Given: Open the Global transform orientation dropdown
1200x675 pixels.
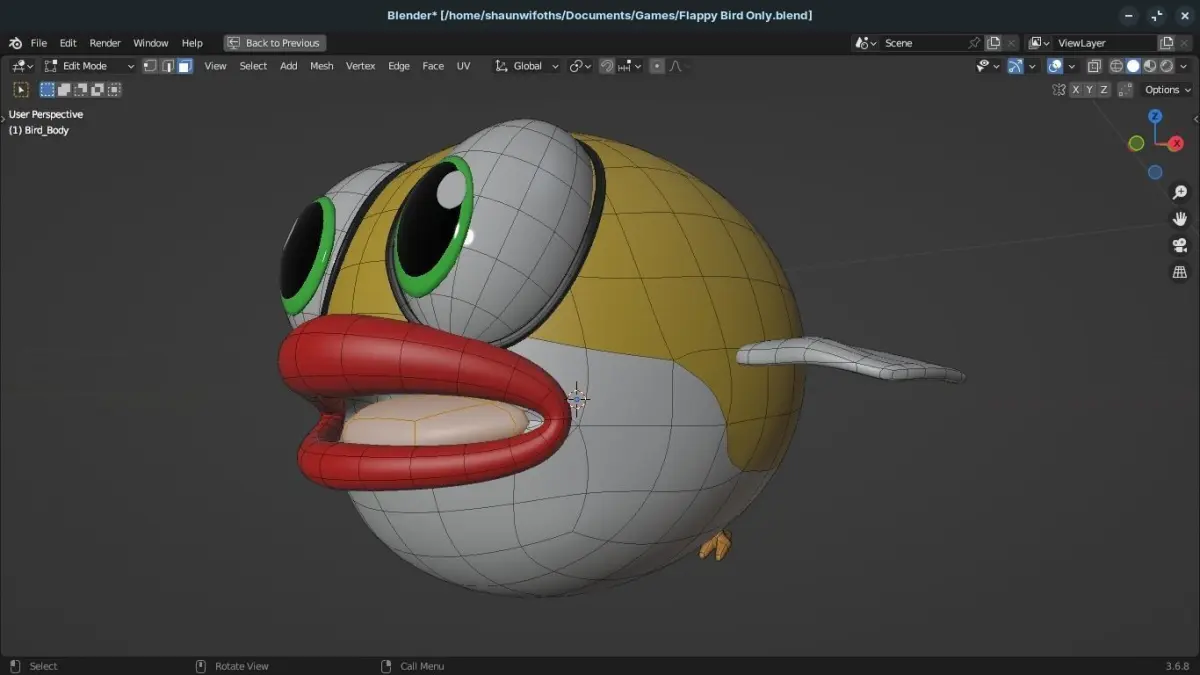Looking at the screenshot, I should click(x=527, y=66).
